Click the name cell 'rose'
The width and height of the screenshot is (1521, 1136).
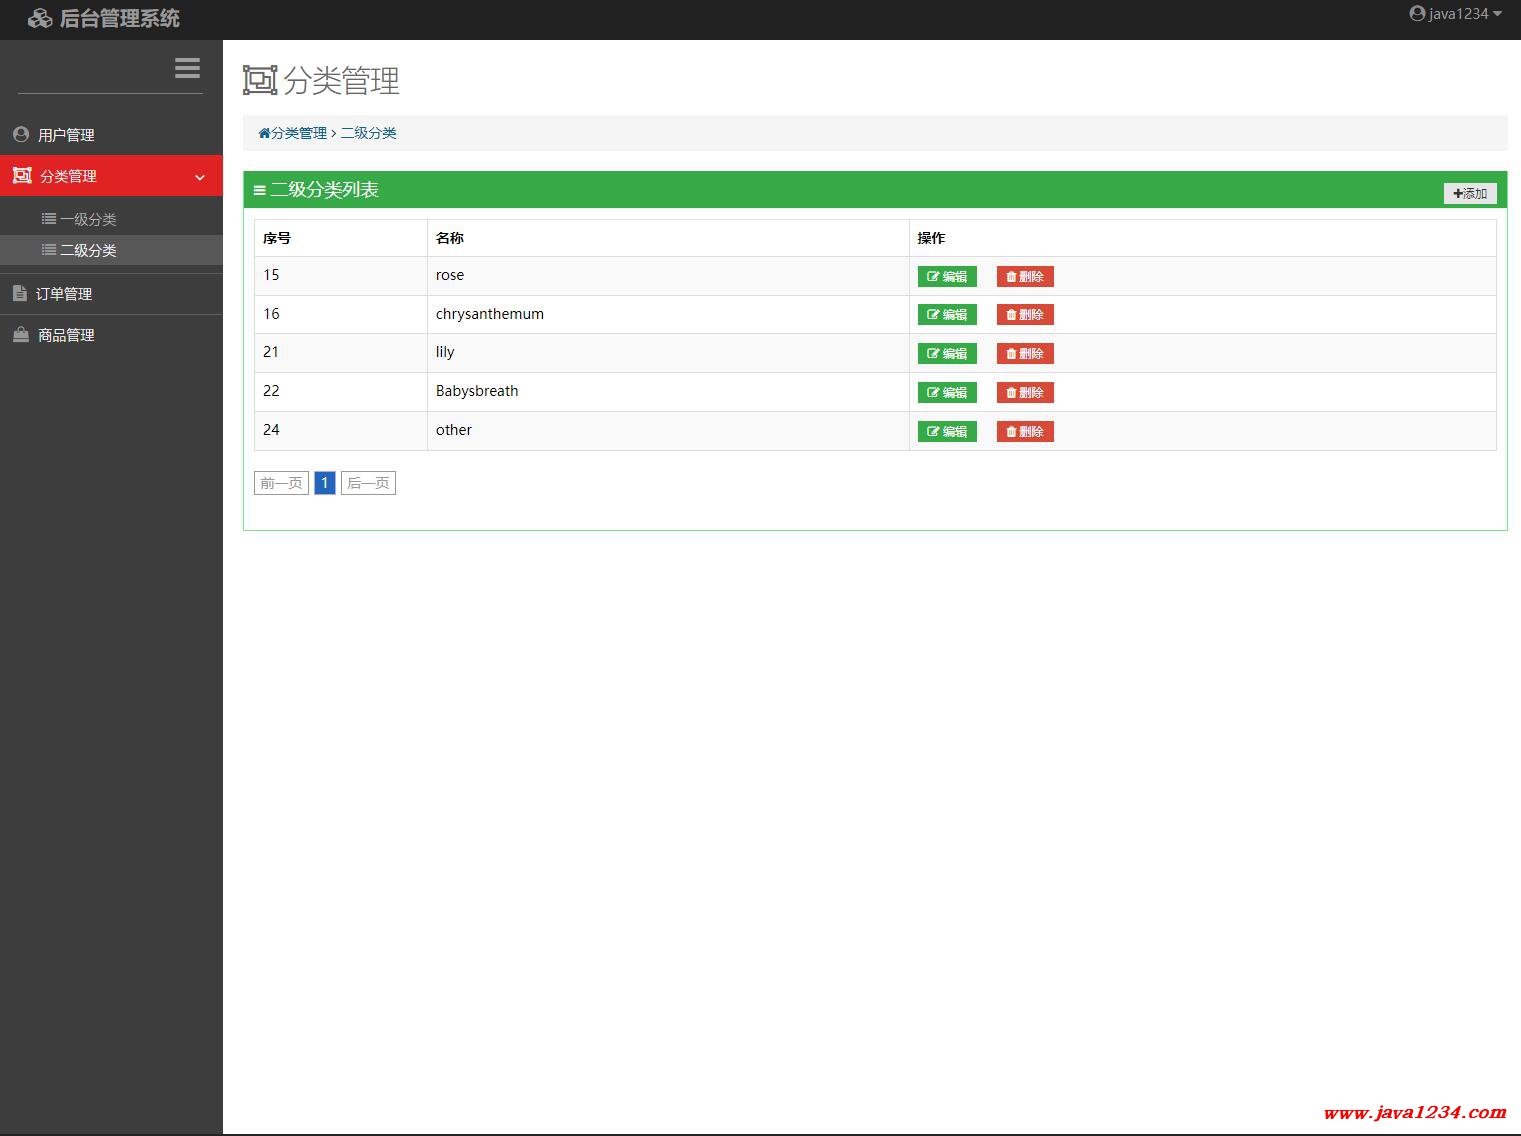668,276
